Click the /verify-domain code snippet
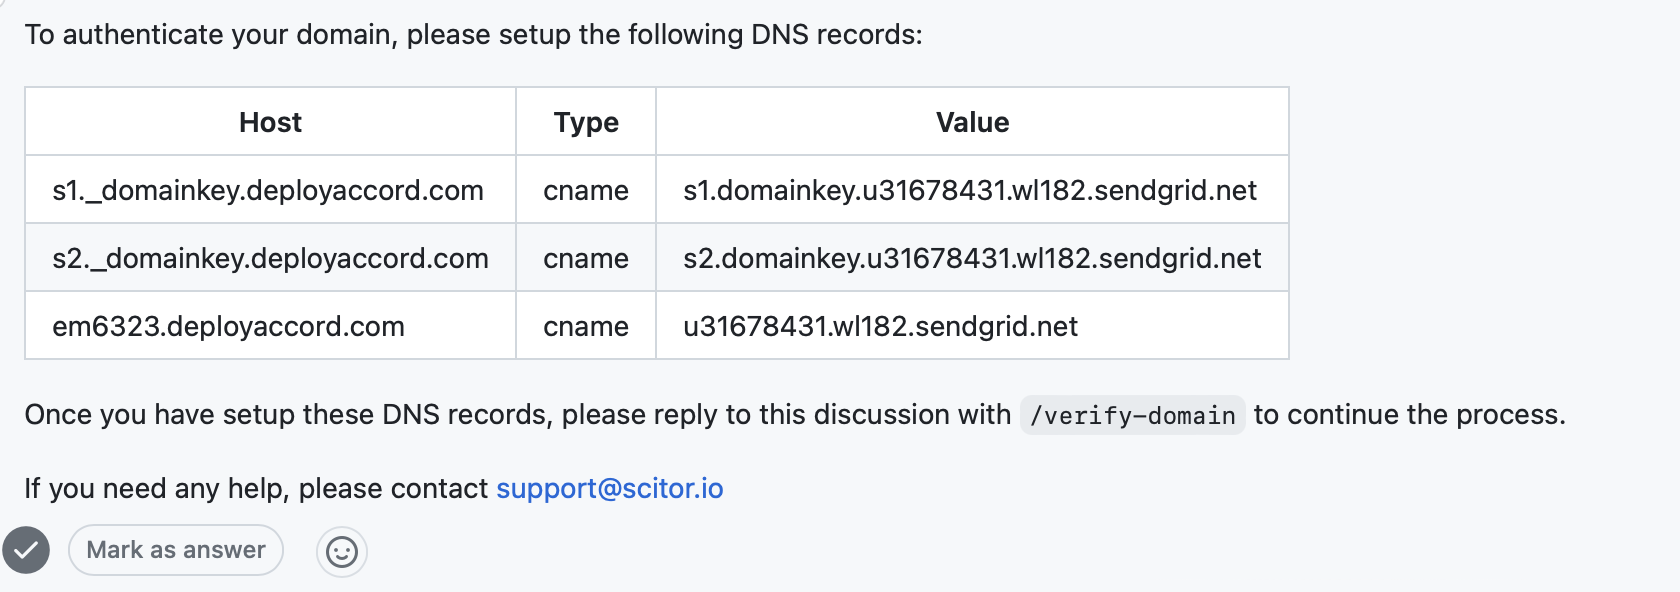1680x592 pixels. (1132, 415)
